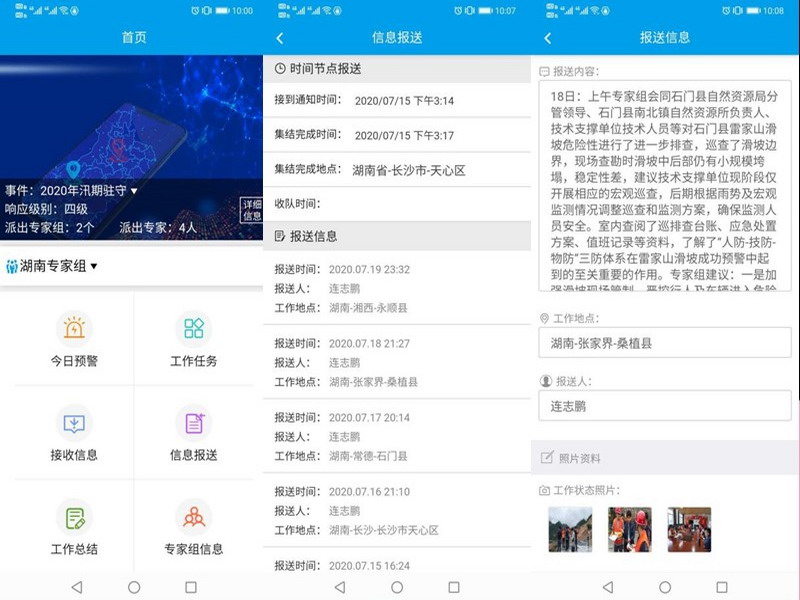Go back from the 信息报送 screen
This screenshot has height=600, width=800.
(280, 38)
